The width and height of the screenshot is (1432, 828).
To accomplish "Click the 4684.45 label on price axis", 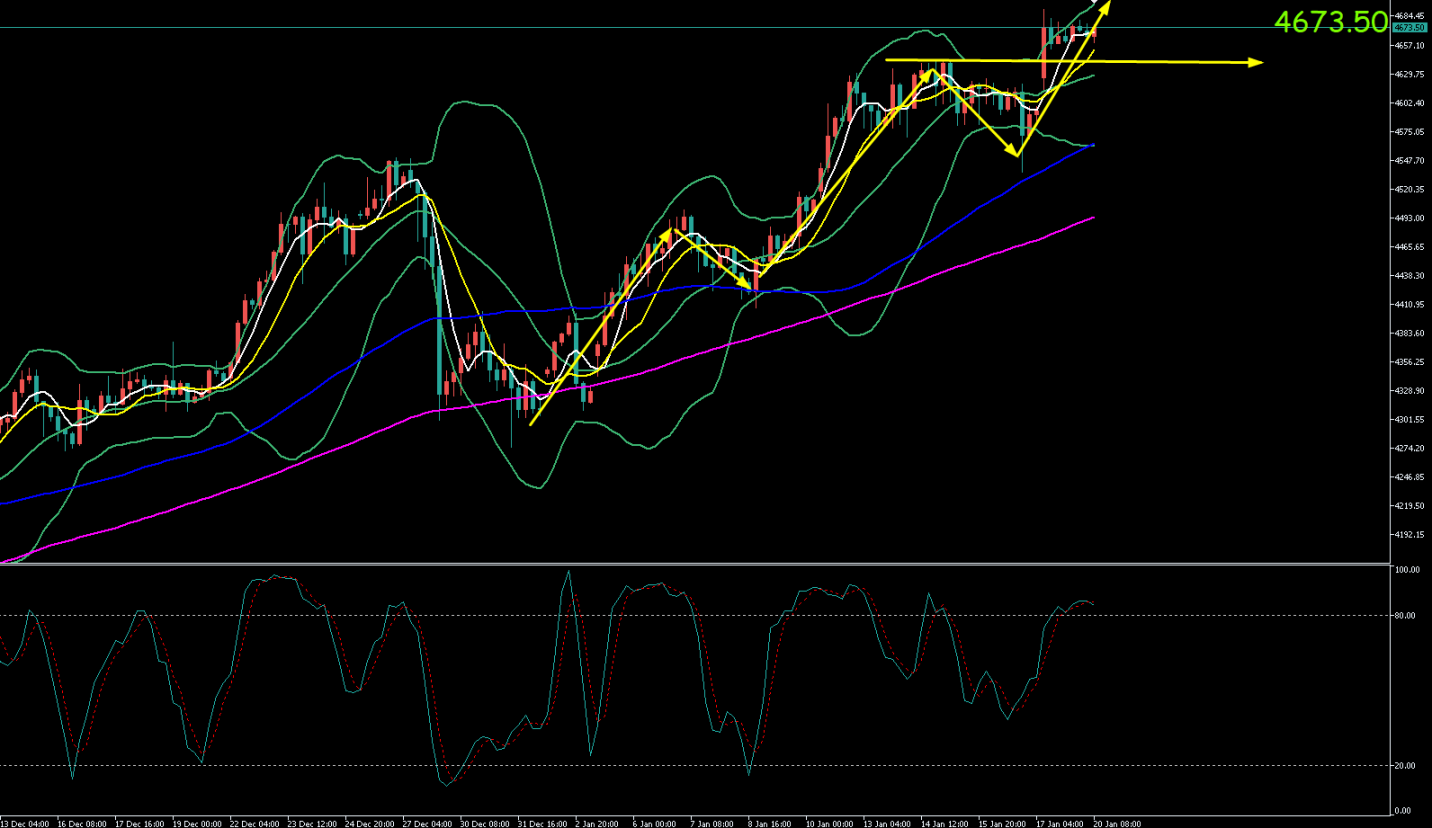I will coord(1411,16).
